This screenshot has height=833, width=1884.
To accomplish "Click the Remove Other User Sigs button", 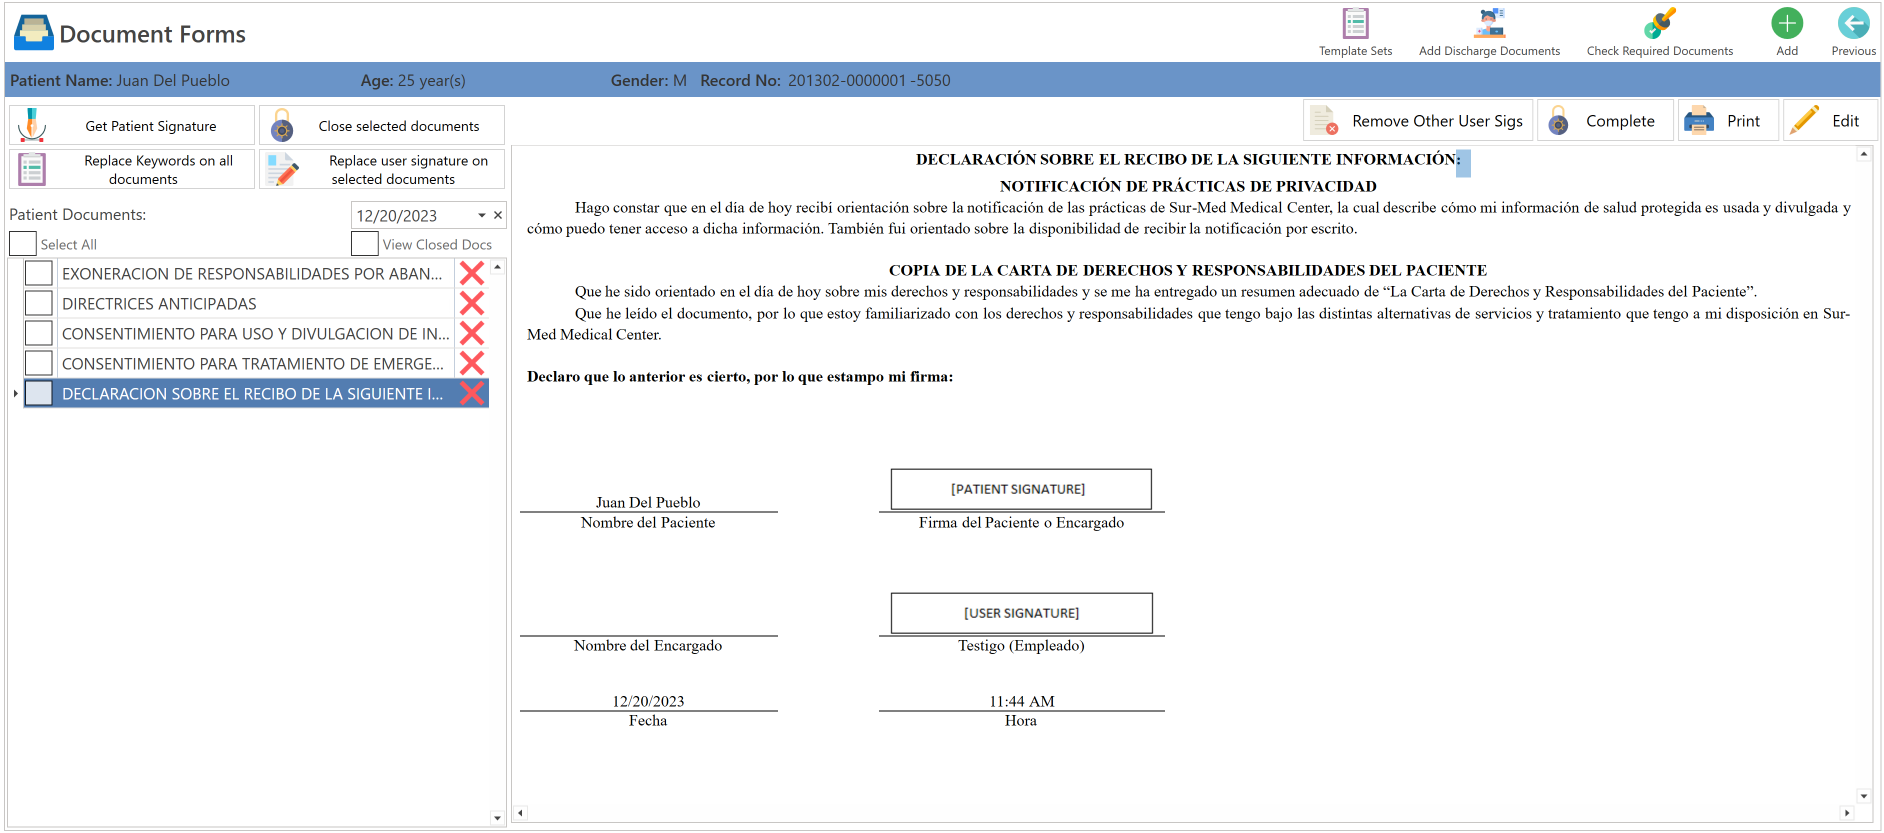I will (x=1418, y=121).
